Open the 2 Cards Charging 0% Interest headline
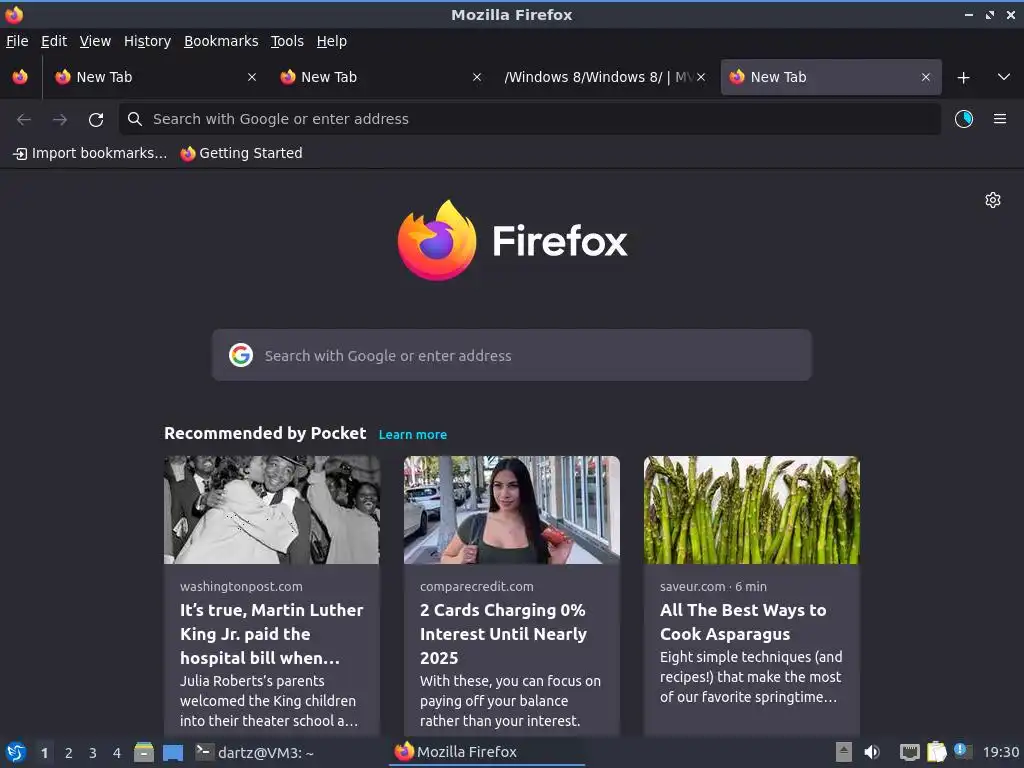 pos(504,634)
